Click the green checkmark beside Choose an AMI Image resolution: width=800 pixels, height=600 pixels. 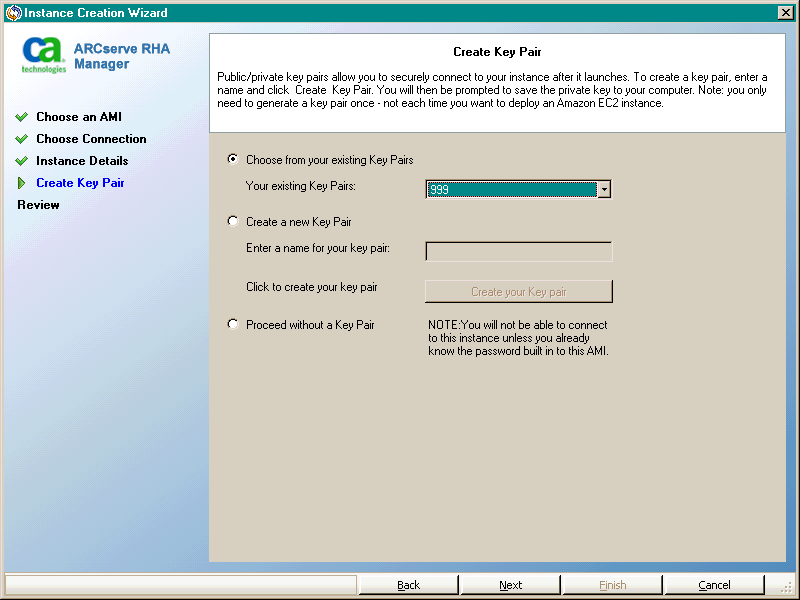(x=22, y=117)
